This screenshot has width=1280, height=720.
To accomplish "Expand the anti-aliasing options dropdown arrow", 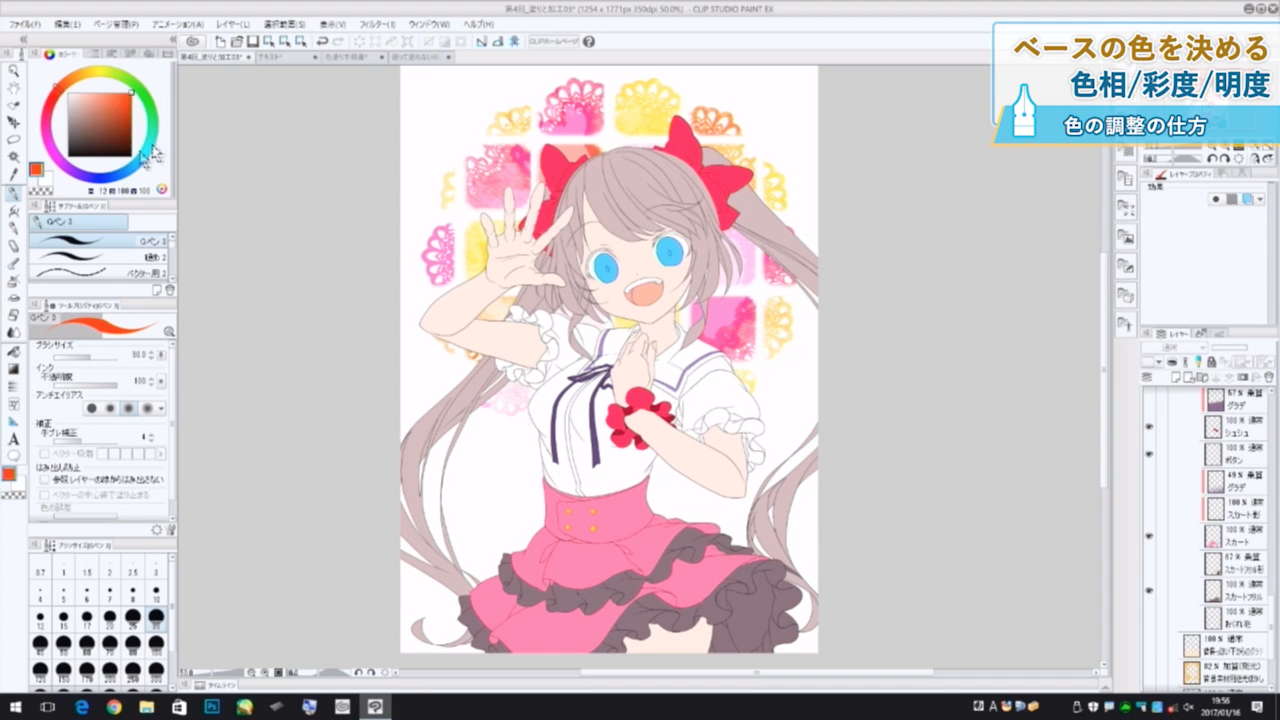I will (x=162, y=408).
